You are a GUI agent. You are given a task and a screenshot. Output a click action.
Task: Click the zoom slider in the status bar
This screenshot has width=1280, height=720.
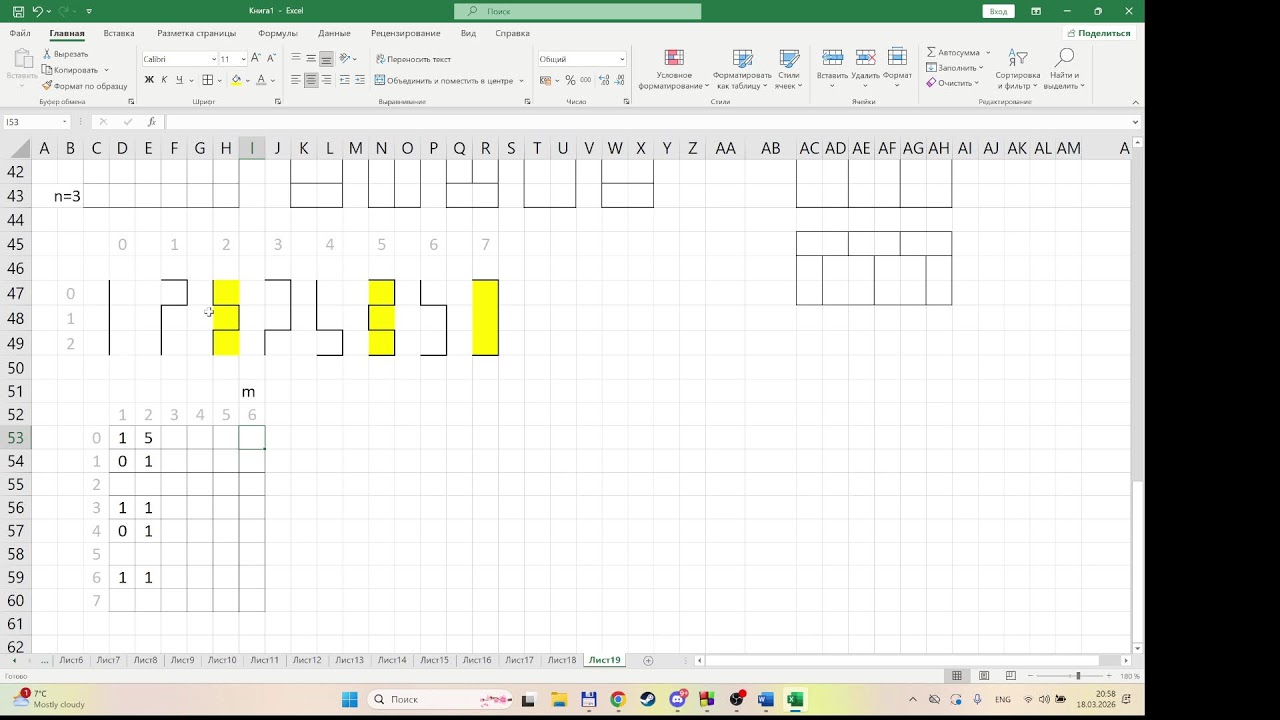click(1069, 676)
